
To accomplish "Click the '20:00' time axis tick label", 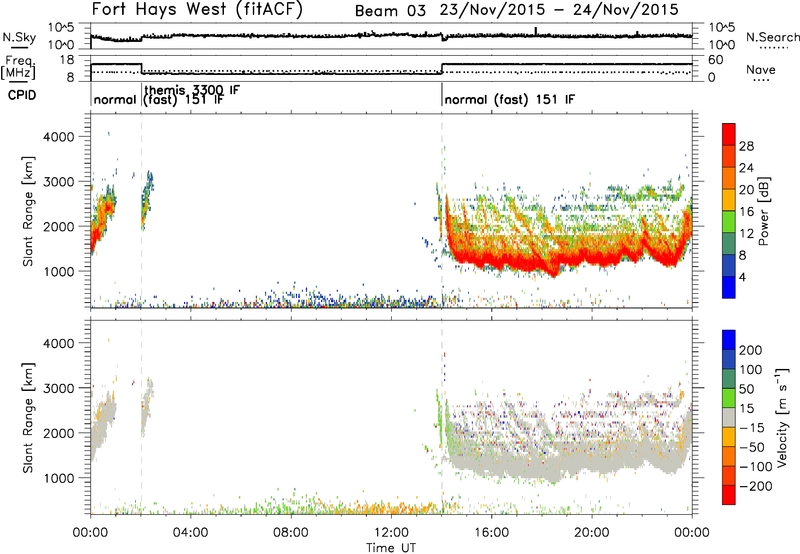I will point(592,533).
